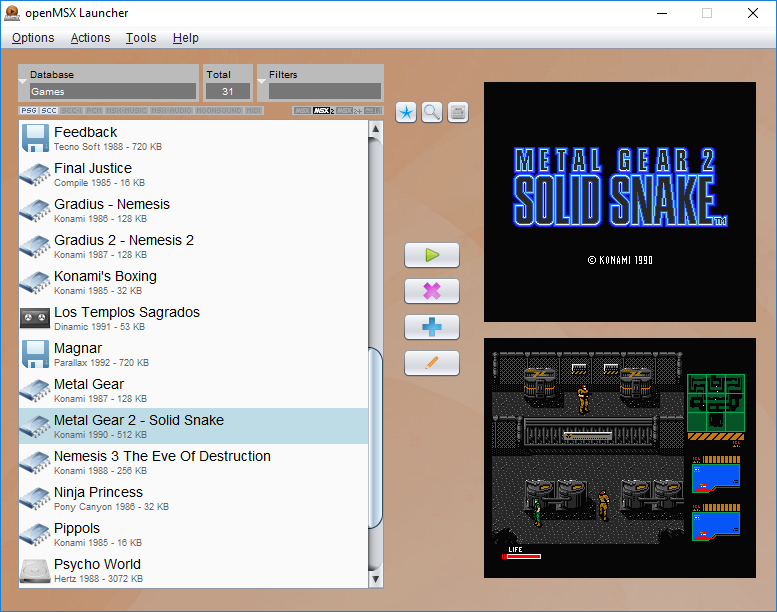
Task: Open the Actions menu
Action: pyautogui.click(x=90, y=38)
